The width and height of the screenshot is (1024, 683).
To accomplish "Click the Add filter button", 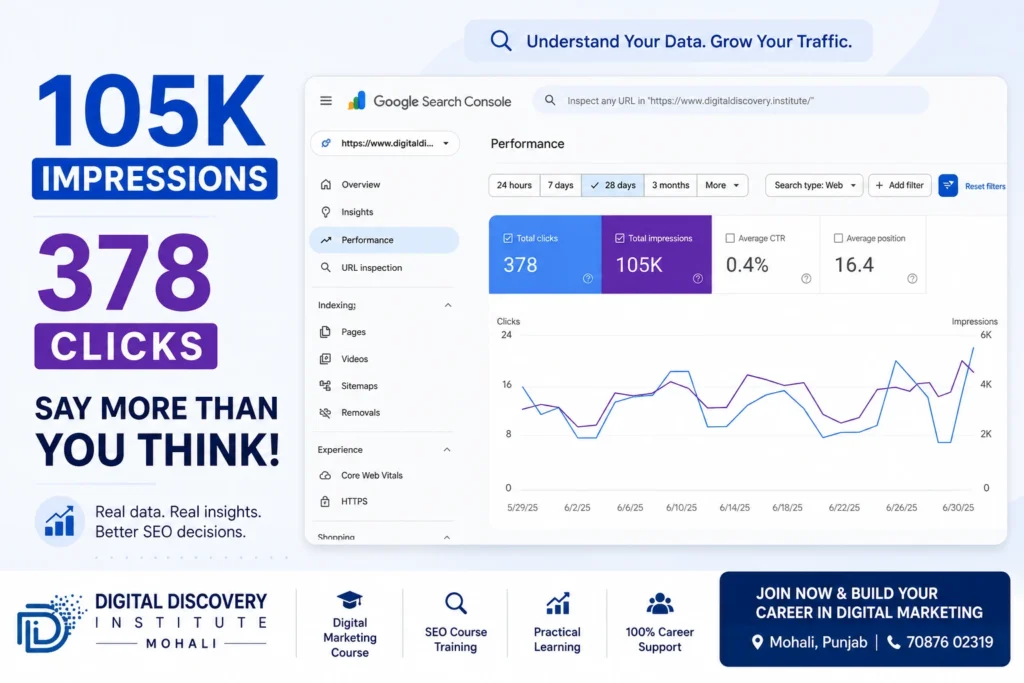I will pyautogui.click(x=900, y=185).
